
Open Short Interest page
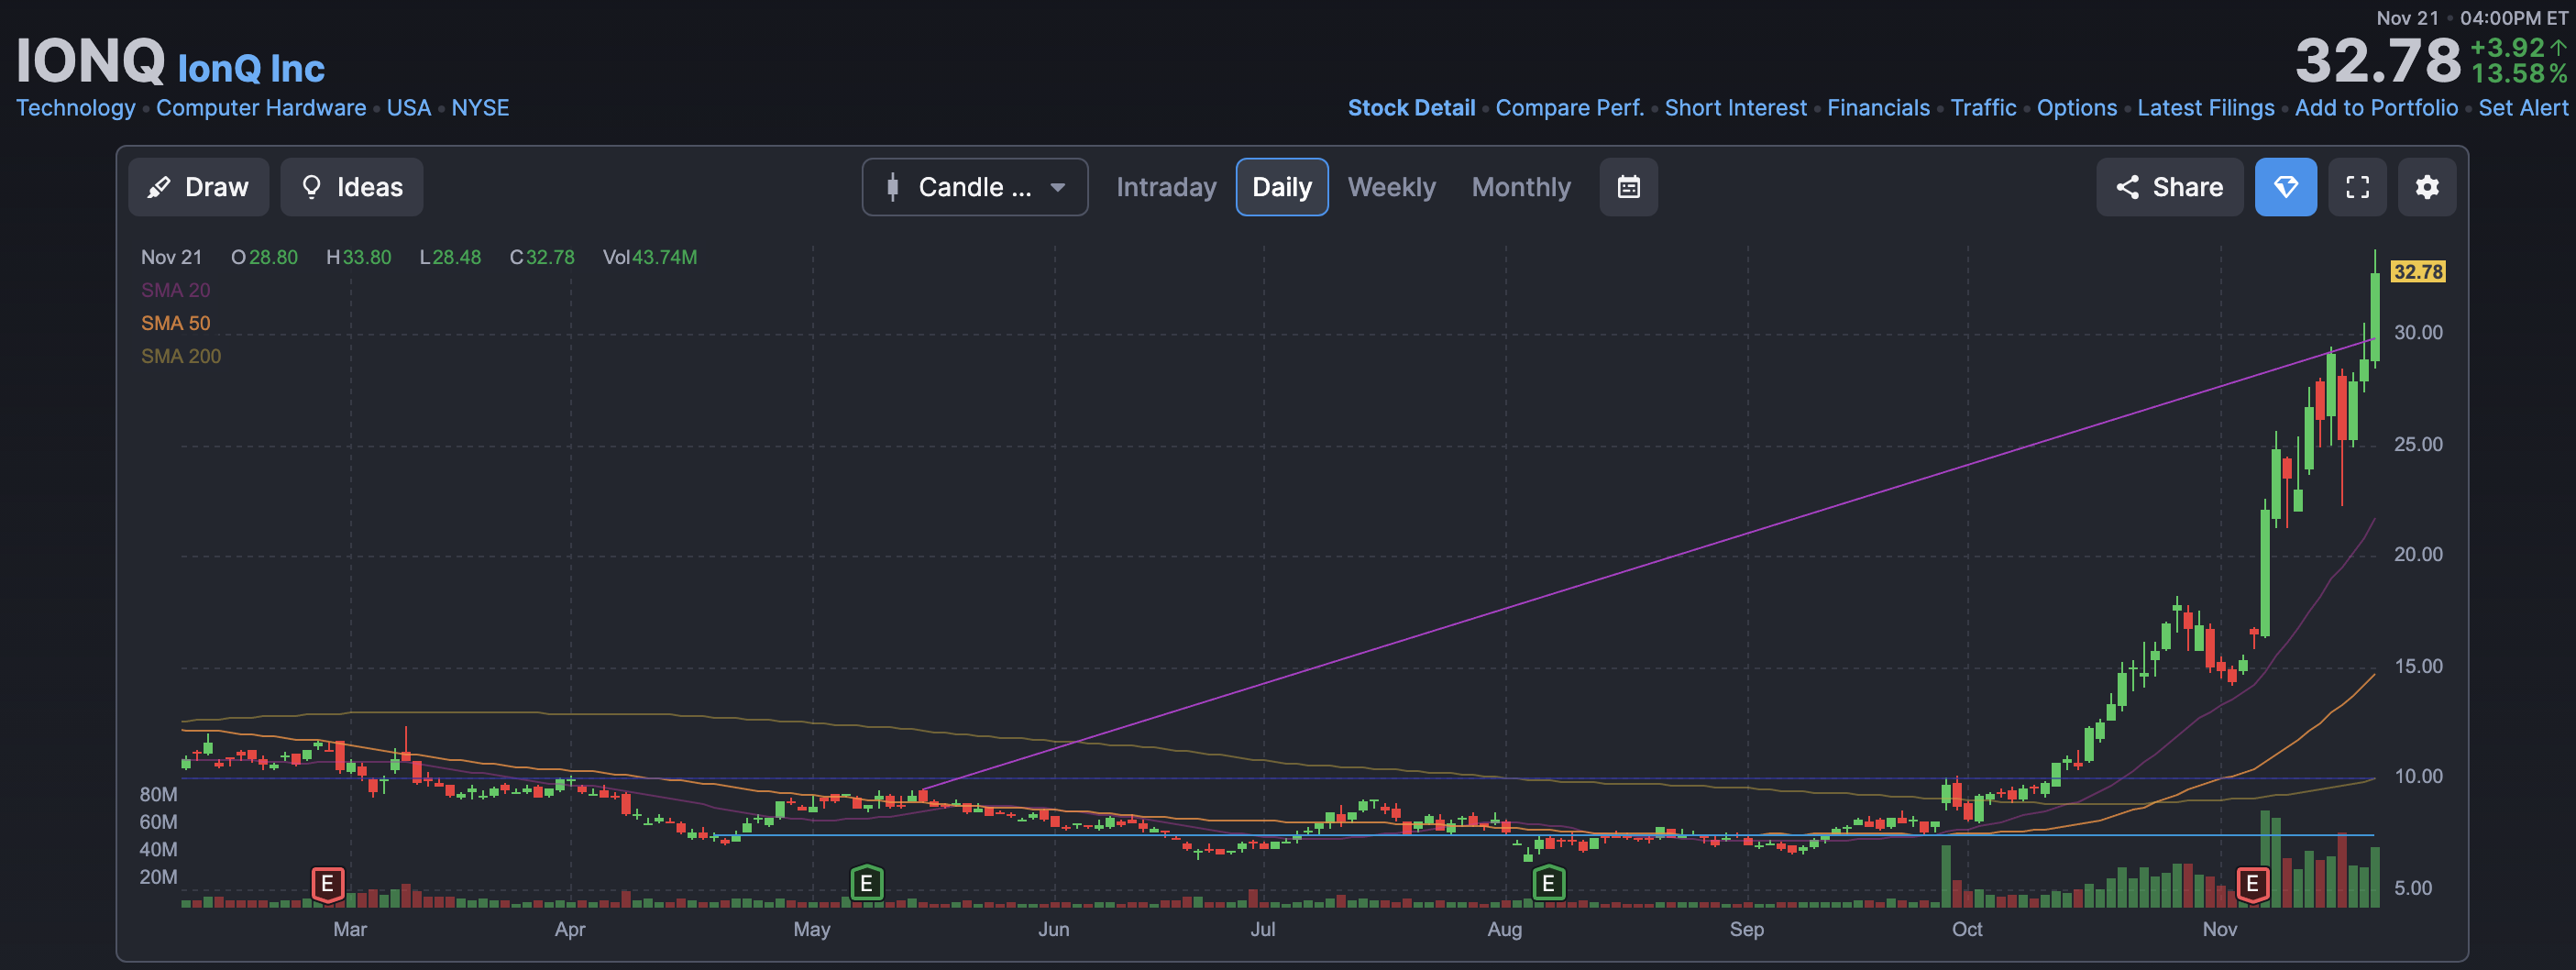(1735, 108)
